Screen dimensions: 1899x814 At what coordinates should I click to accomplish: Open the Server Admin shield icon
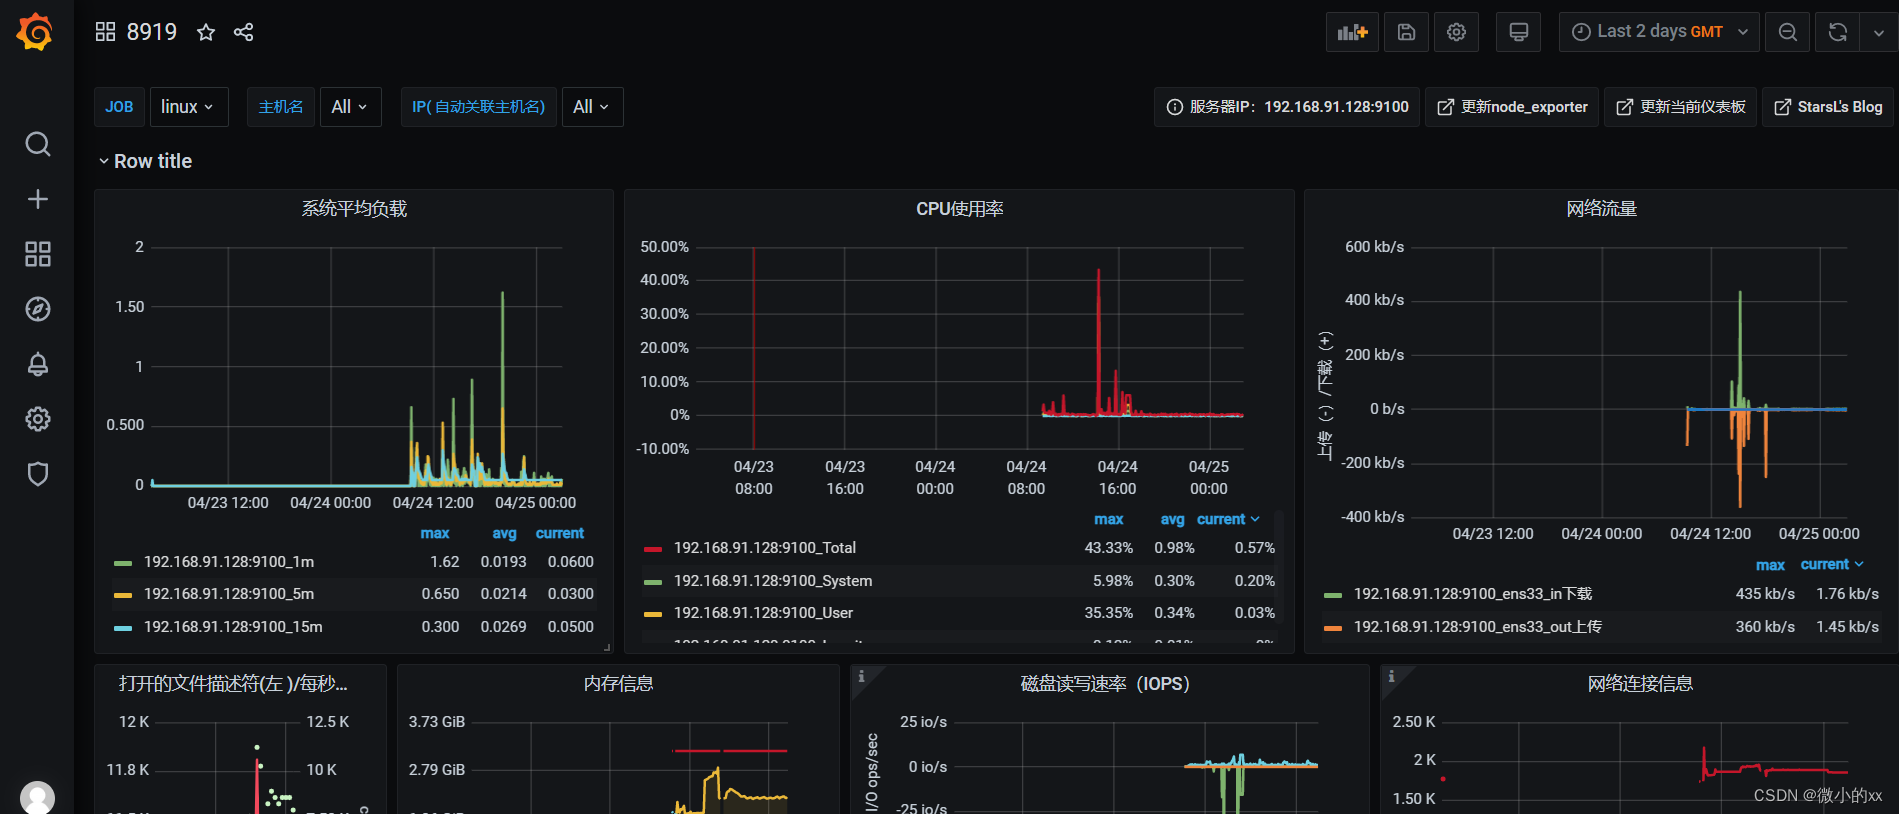point(37,474)
